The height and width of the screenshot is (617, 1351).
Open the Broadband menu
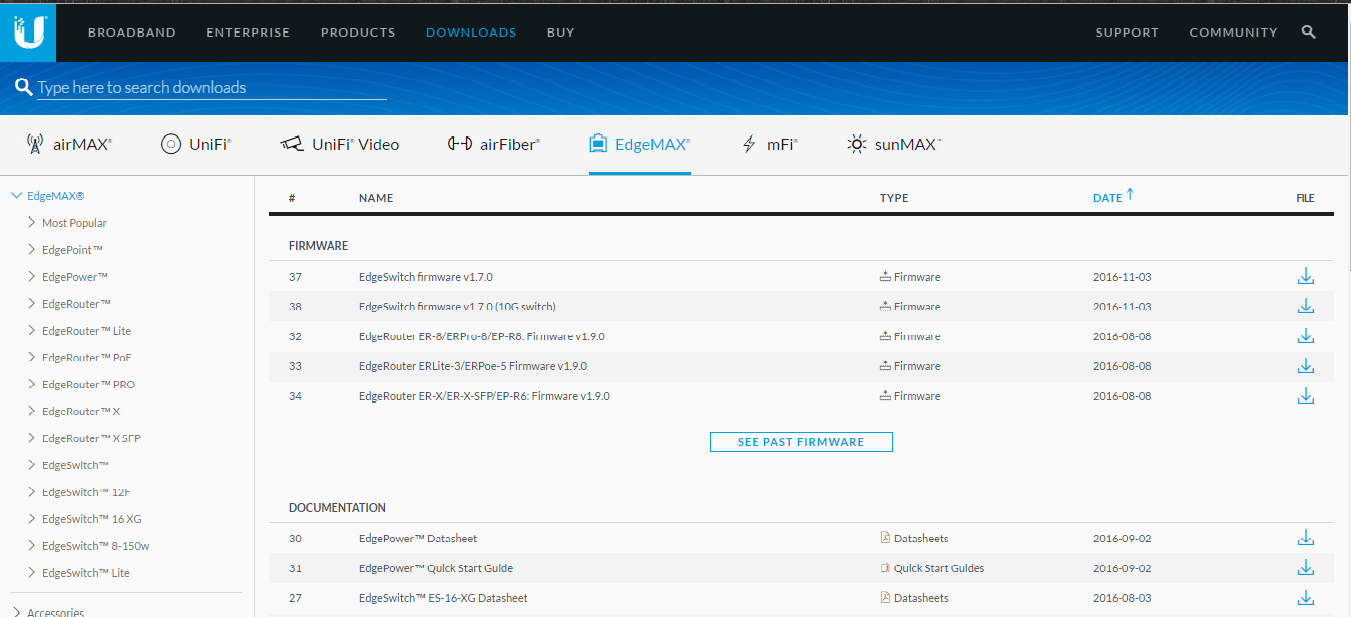(132, 32)
